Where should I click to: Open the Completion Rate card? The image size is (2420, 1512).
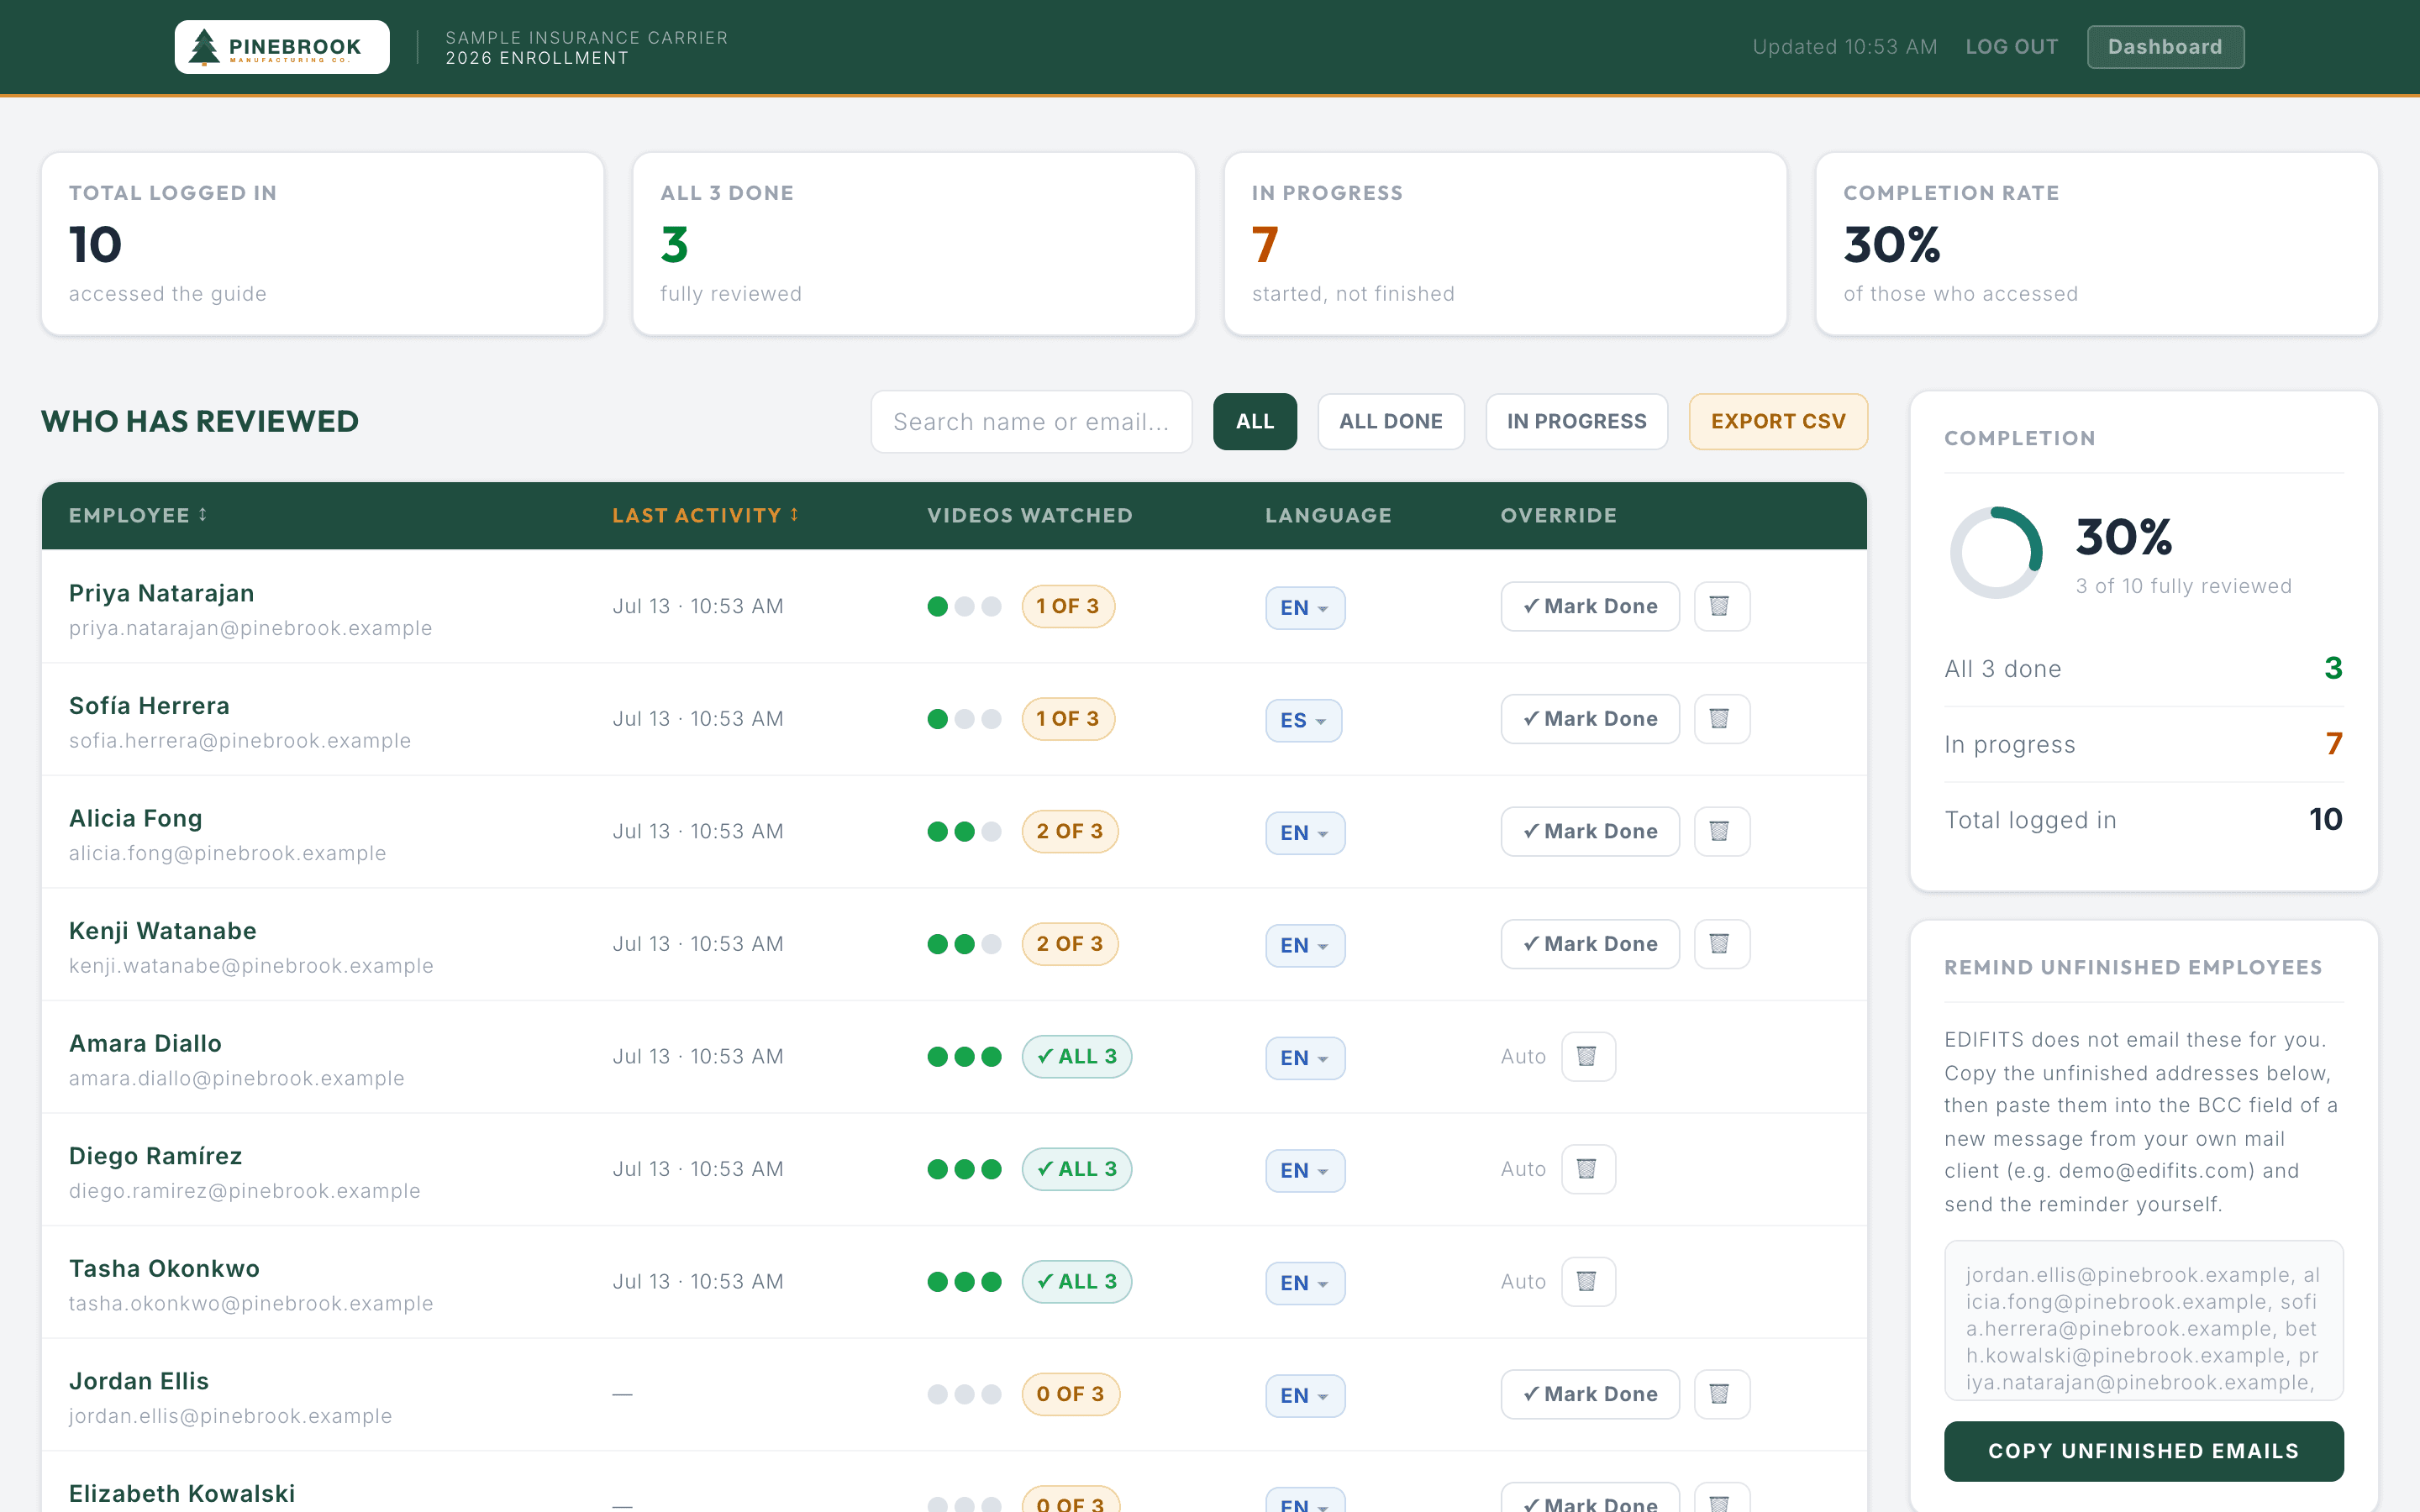click(2097, 244)
